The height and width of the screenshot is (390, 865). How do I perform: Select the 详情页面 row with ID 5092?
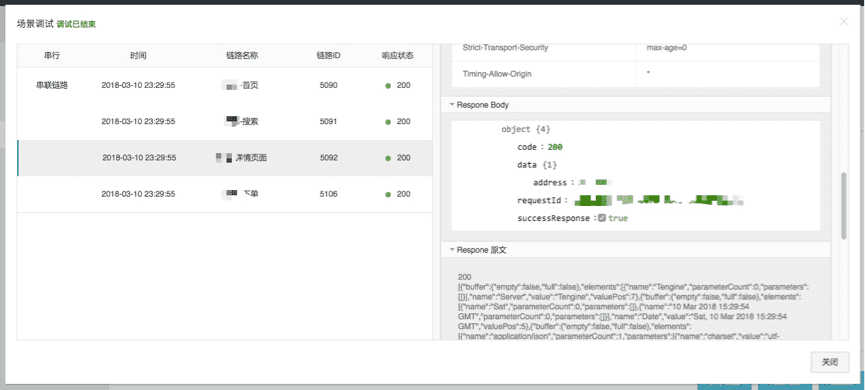click(x=225, y=158)
